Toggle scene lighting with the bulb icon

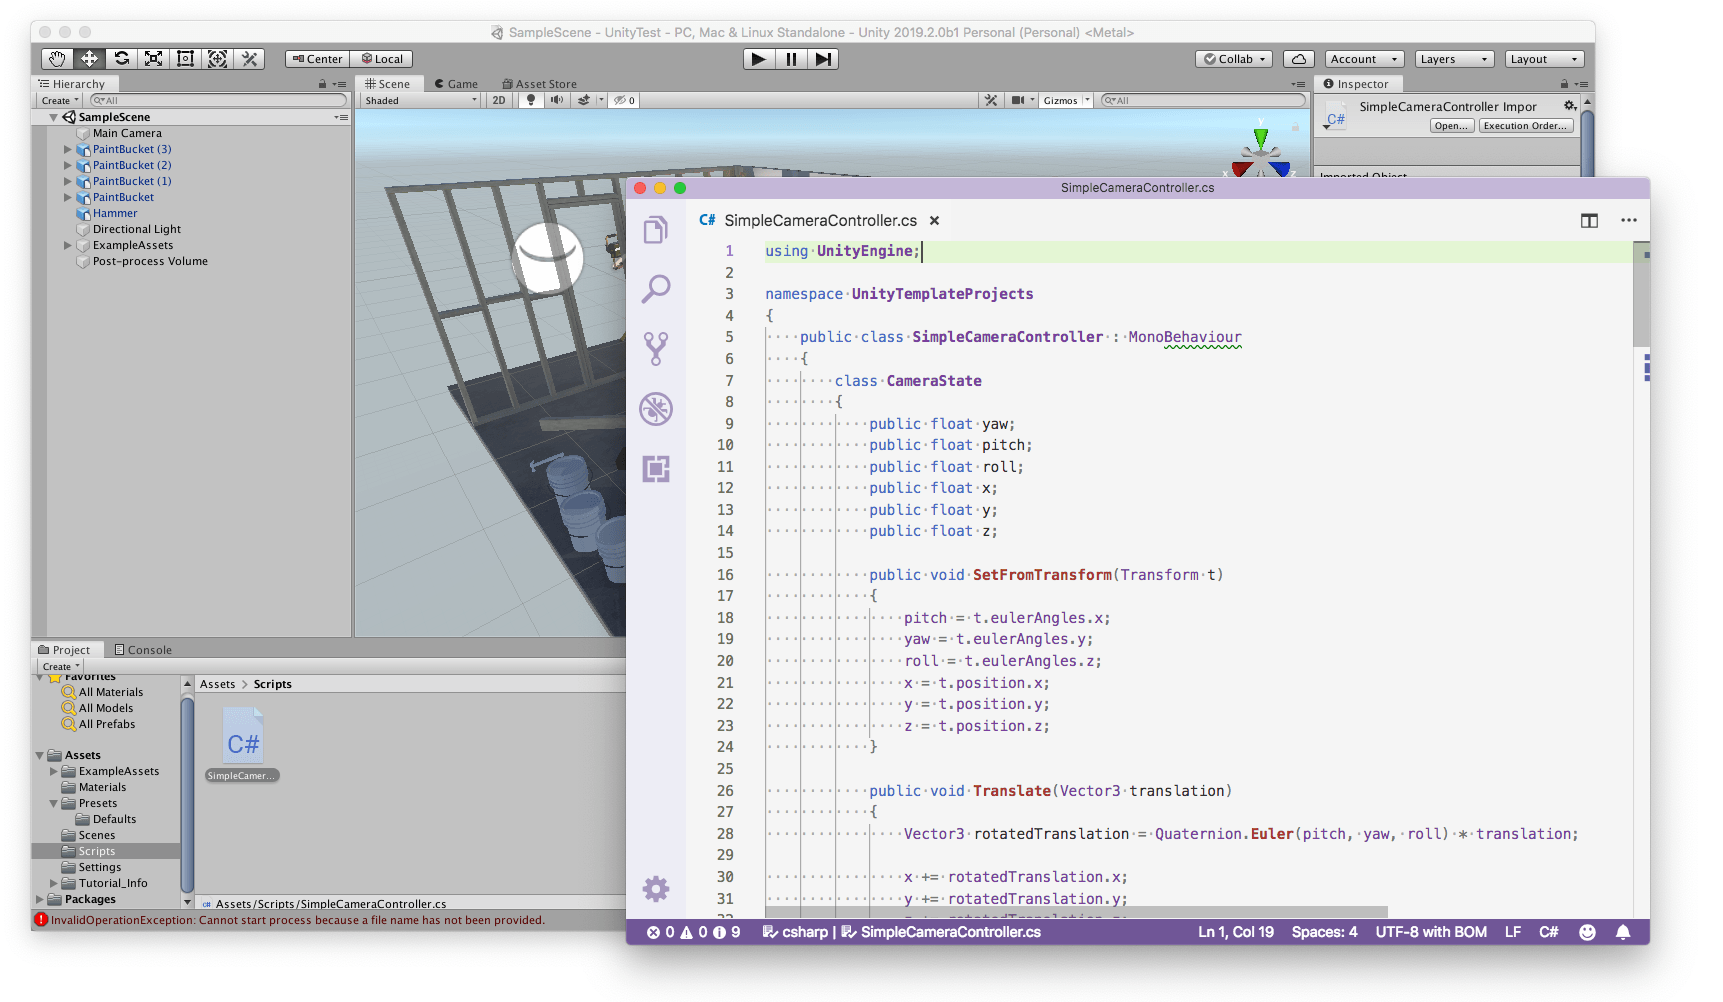click(x=529, y=100)
